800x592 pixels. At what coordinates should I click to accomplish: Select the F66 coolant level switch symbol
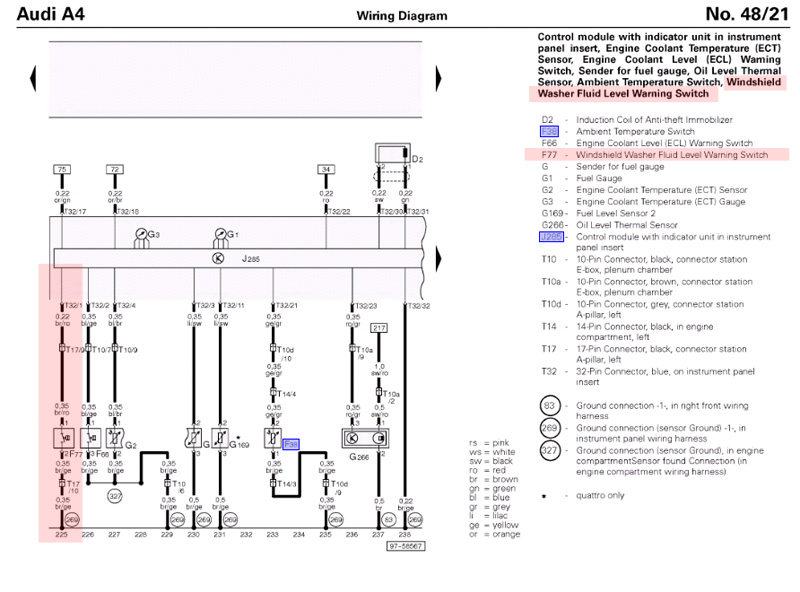tap(89, 438)
